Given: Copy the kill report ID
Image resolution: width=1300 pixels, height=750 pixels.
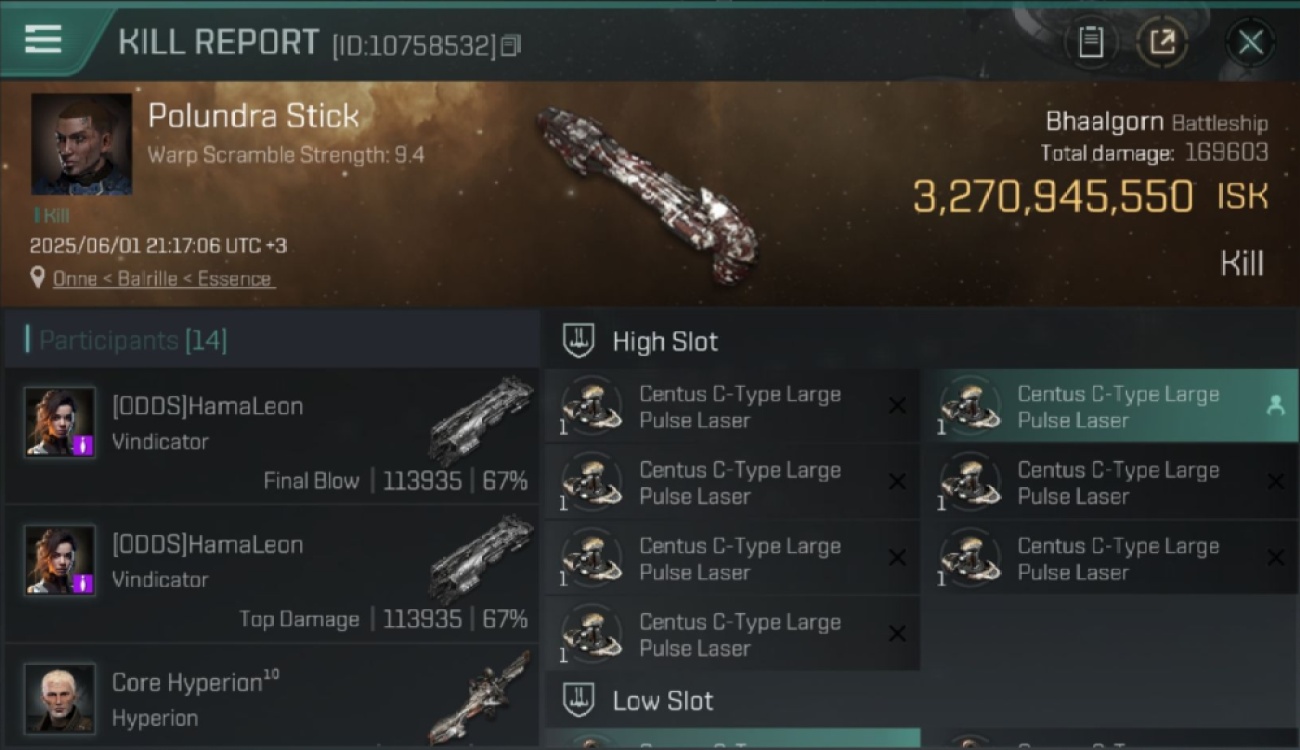Looking at the screenshot, I should coord(511,45).
